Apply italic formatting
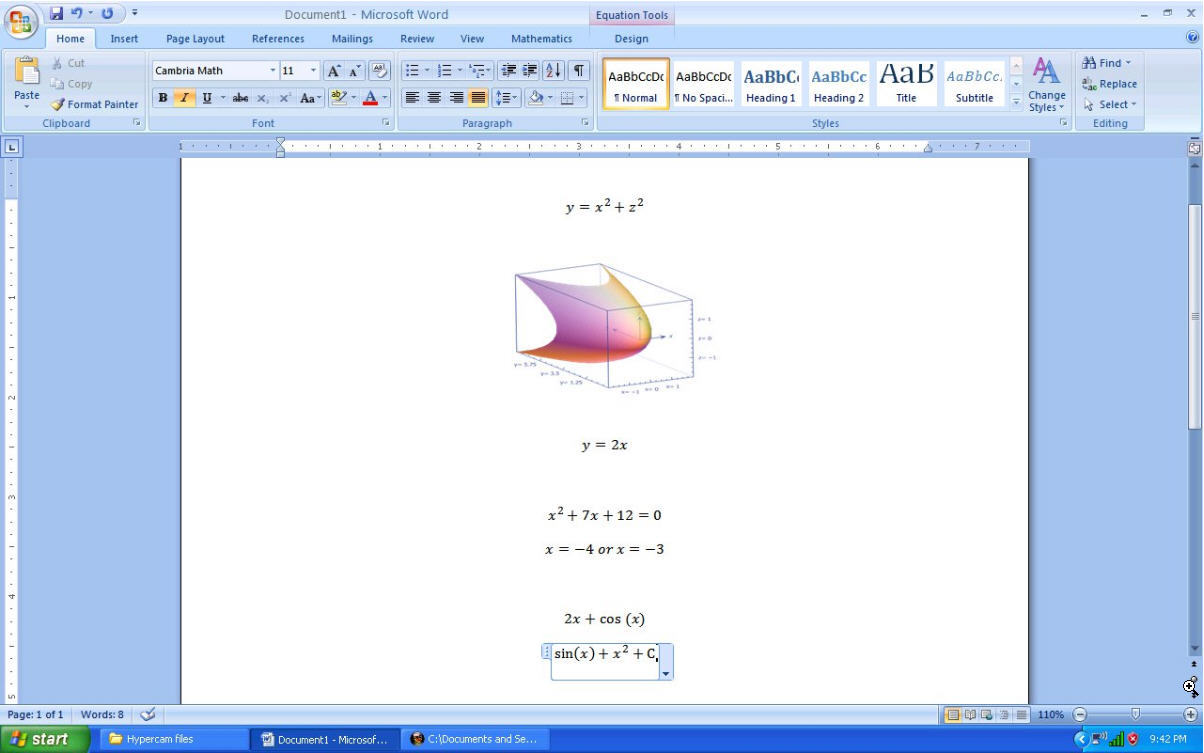The image size is (1204, 753). click(182, 98)
